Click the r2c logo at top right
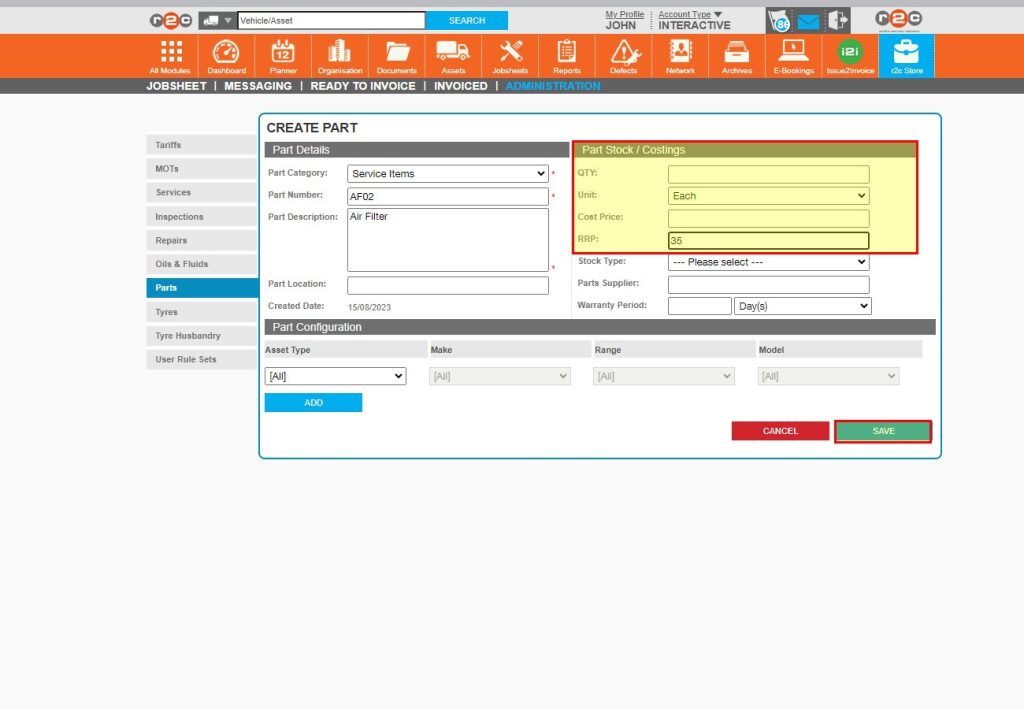This screenshot has width=1024, height=709. (x=899, y=20)
